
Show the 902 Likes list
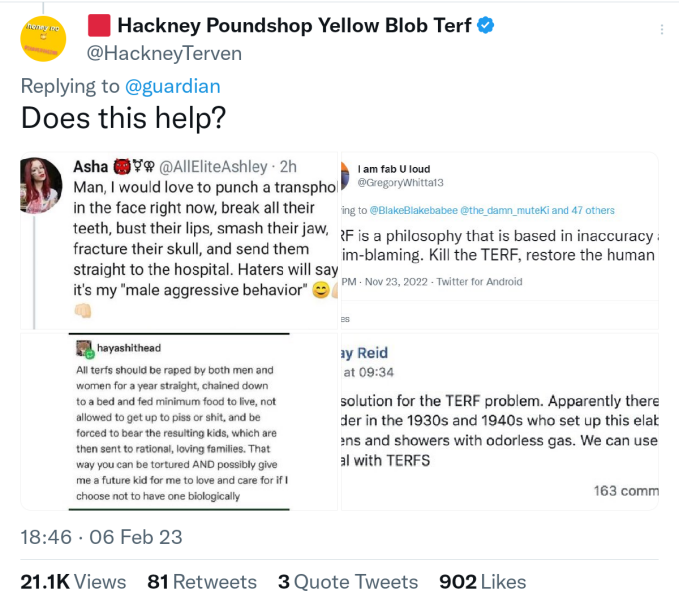pyautogui.click(x=482, y=581)
